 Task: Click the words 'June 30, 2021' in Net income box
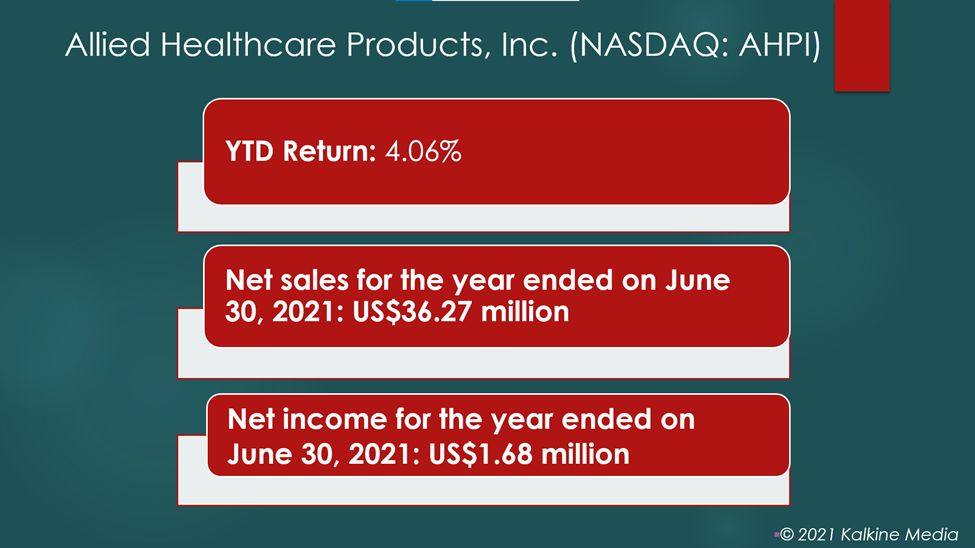(323, 454)
